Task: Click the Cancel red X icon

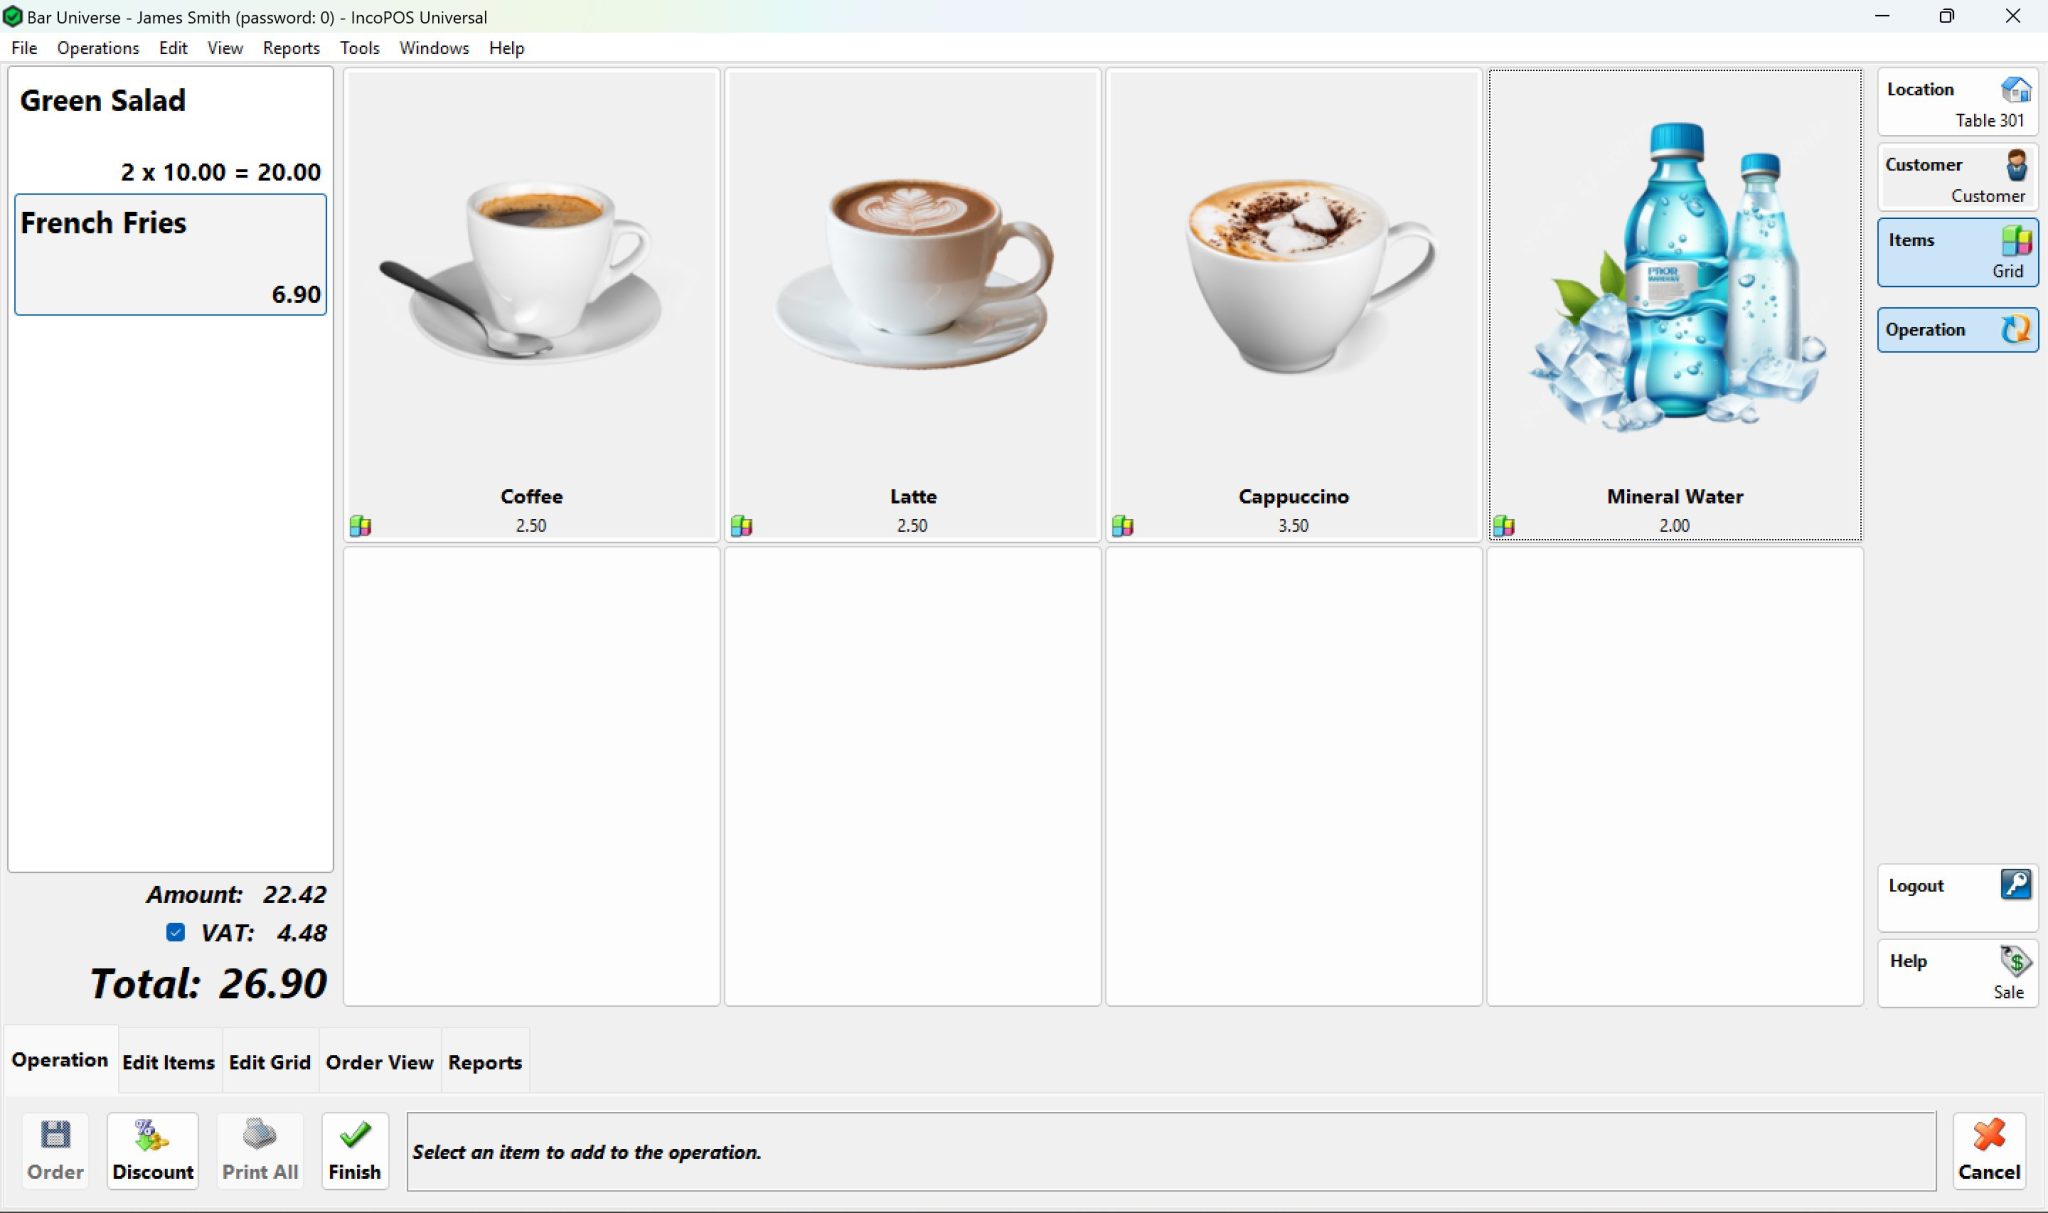Action: tap(1989, 1135)
